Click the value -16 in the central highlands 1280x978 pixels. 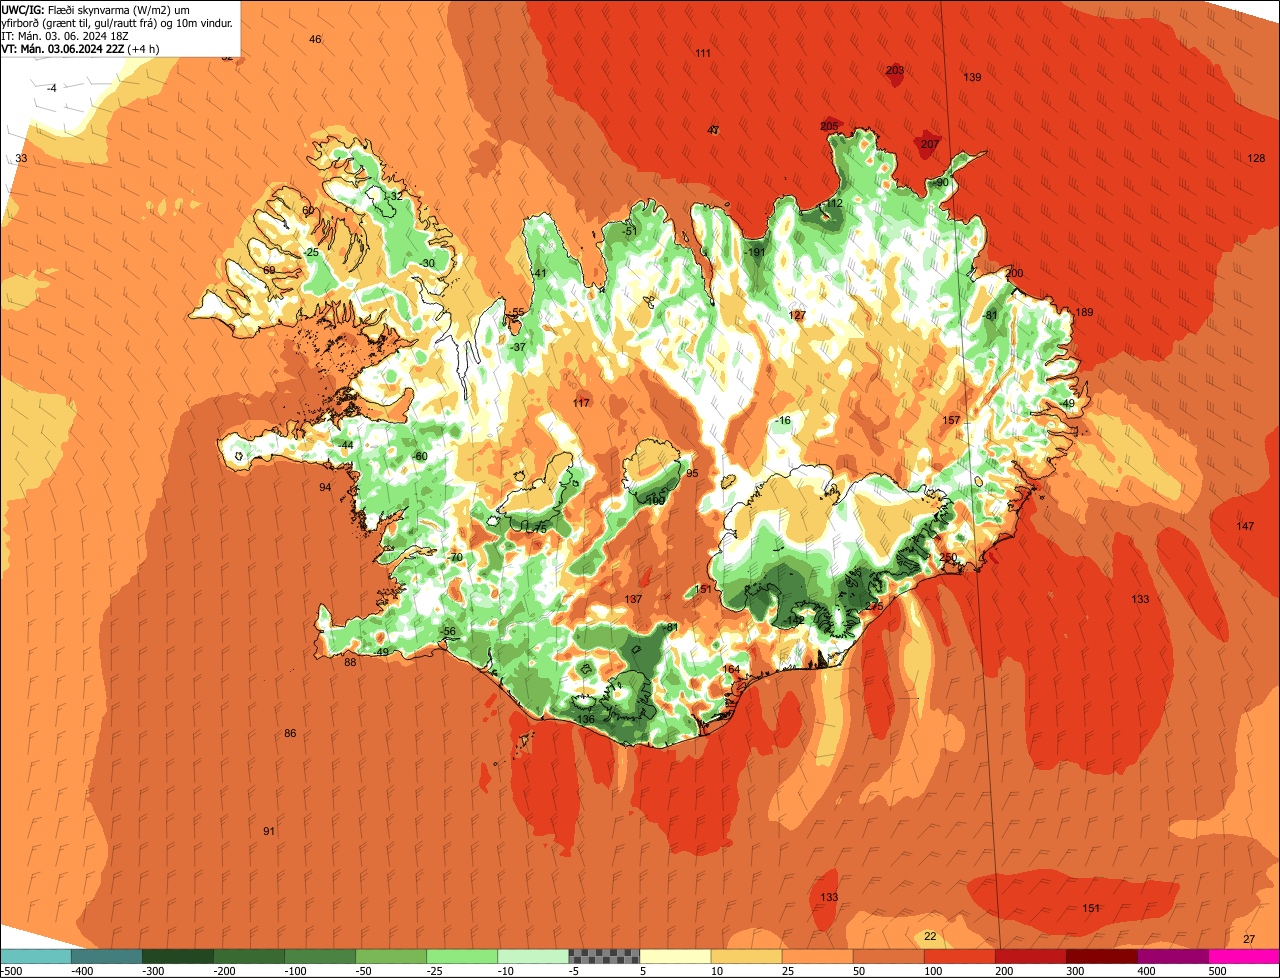[x=782, y=421]
